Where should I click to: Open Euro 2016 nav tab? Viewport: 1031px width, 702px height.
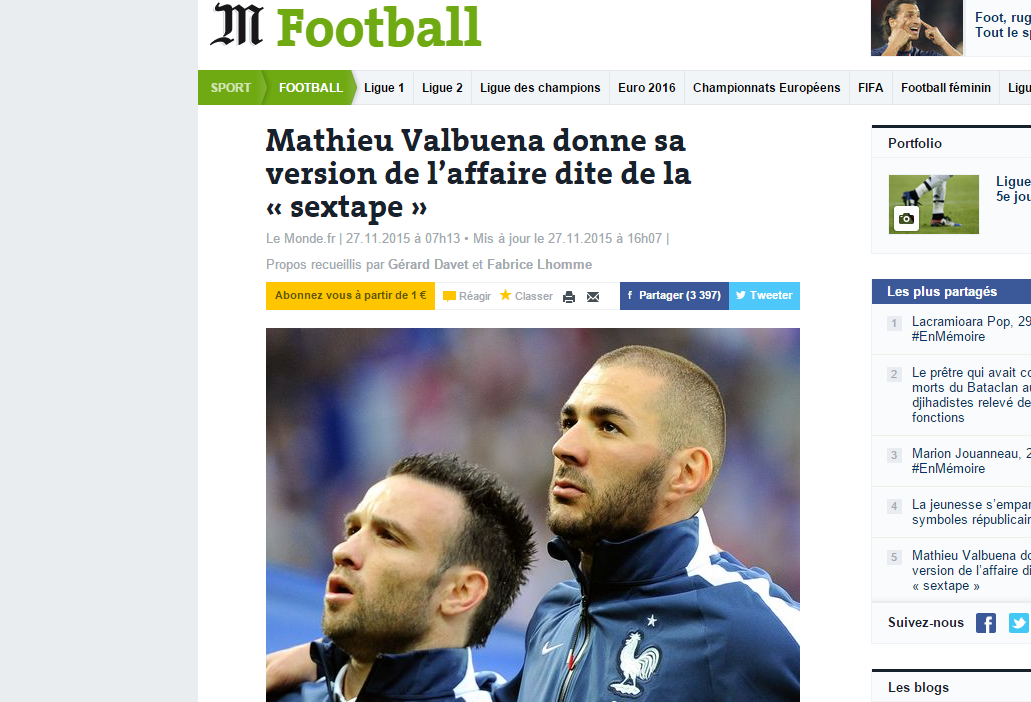[646, 87]
